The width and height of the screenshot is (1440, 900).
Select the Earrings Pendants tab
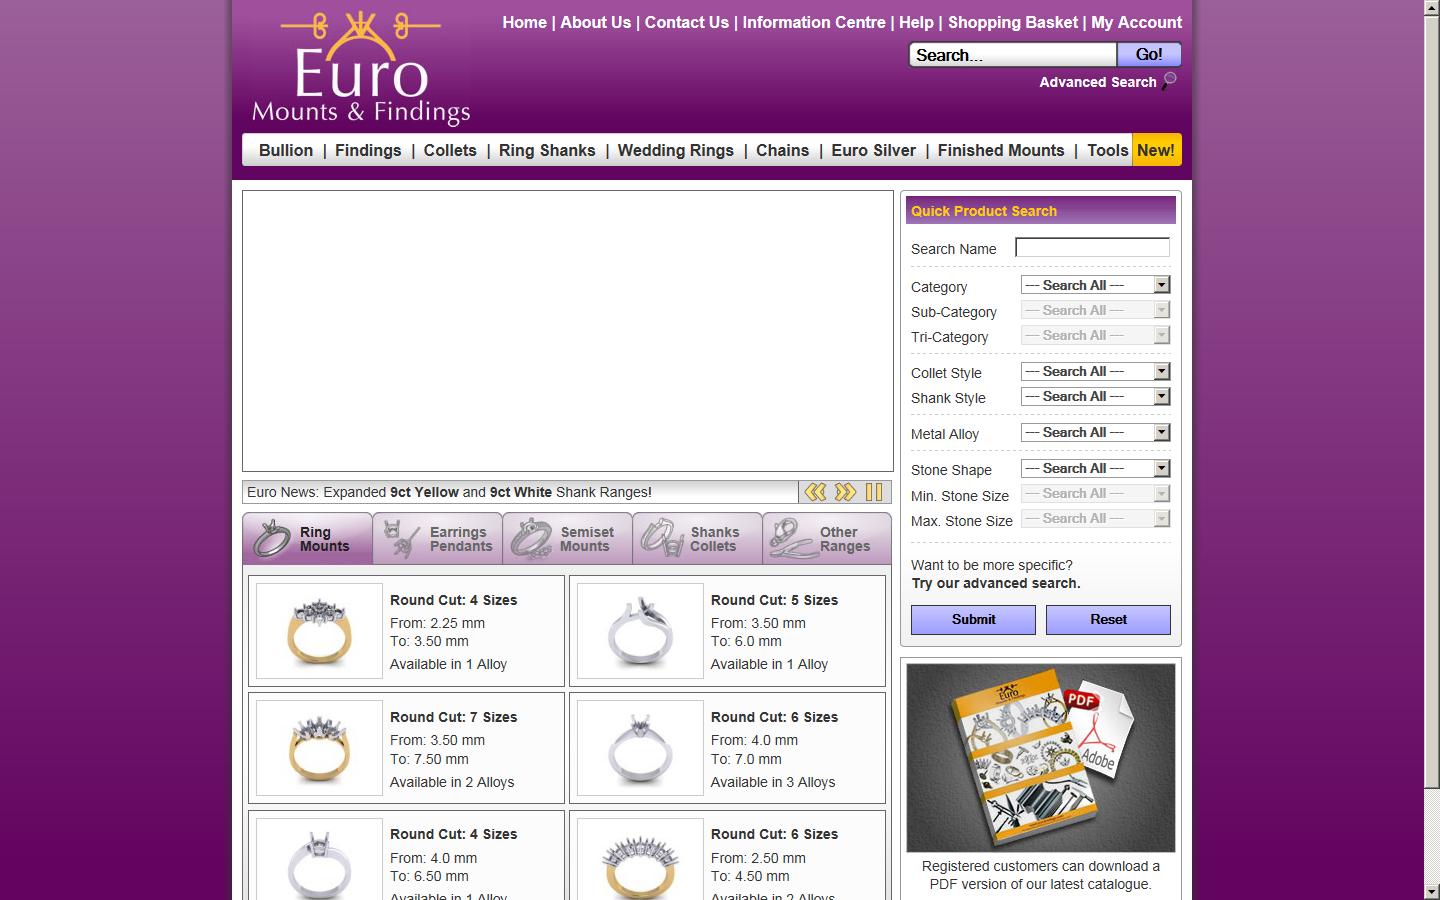click(x=438, y=539)
